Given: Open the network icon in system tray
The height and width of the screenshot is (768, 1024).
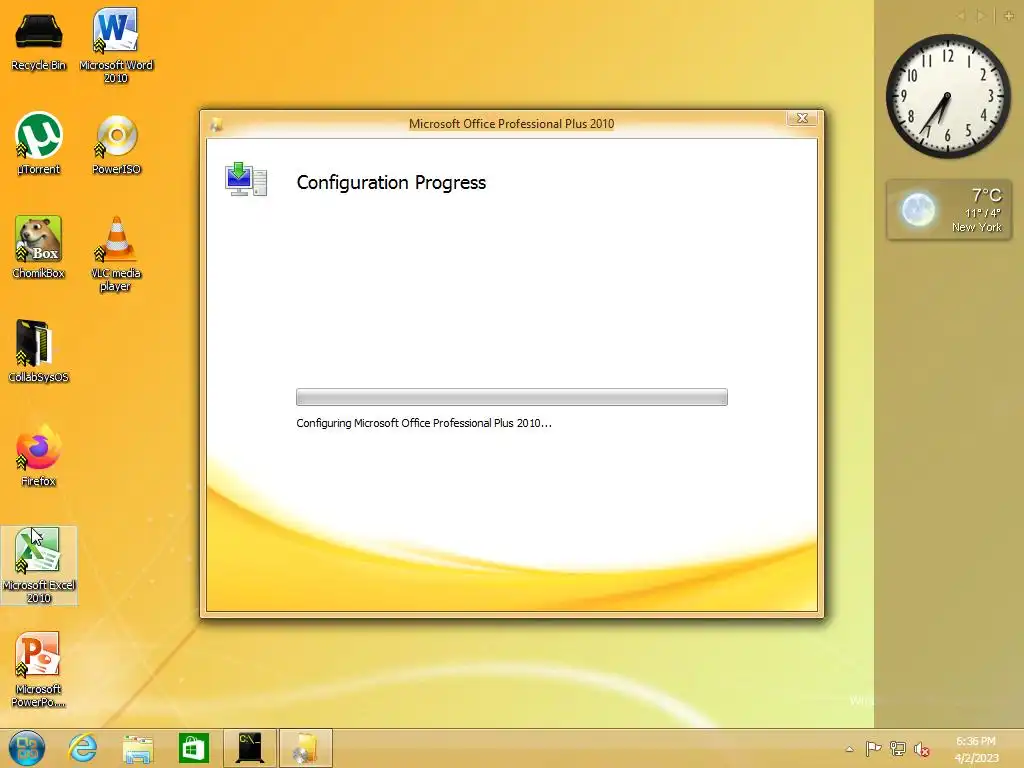Looking at the screenshot, I should pyautogui.click(x=897, y=749).
